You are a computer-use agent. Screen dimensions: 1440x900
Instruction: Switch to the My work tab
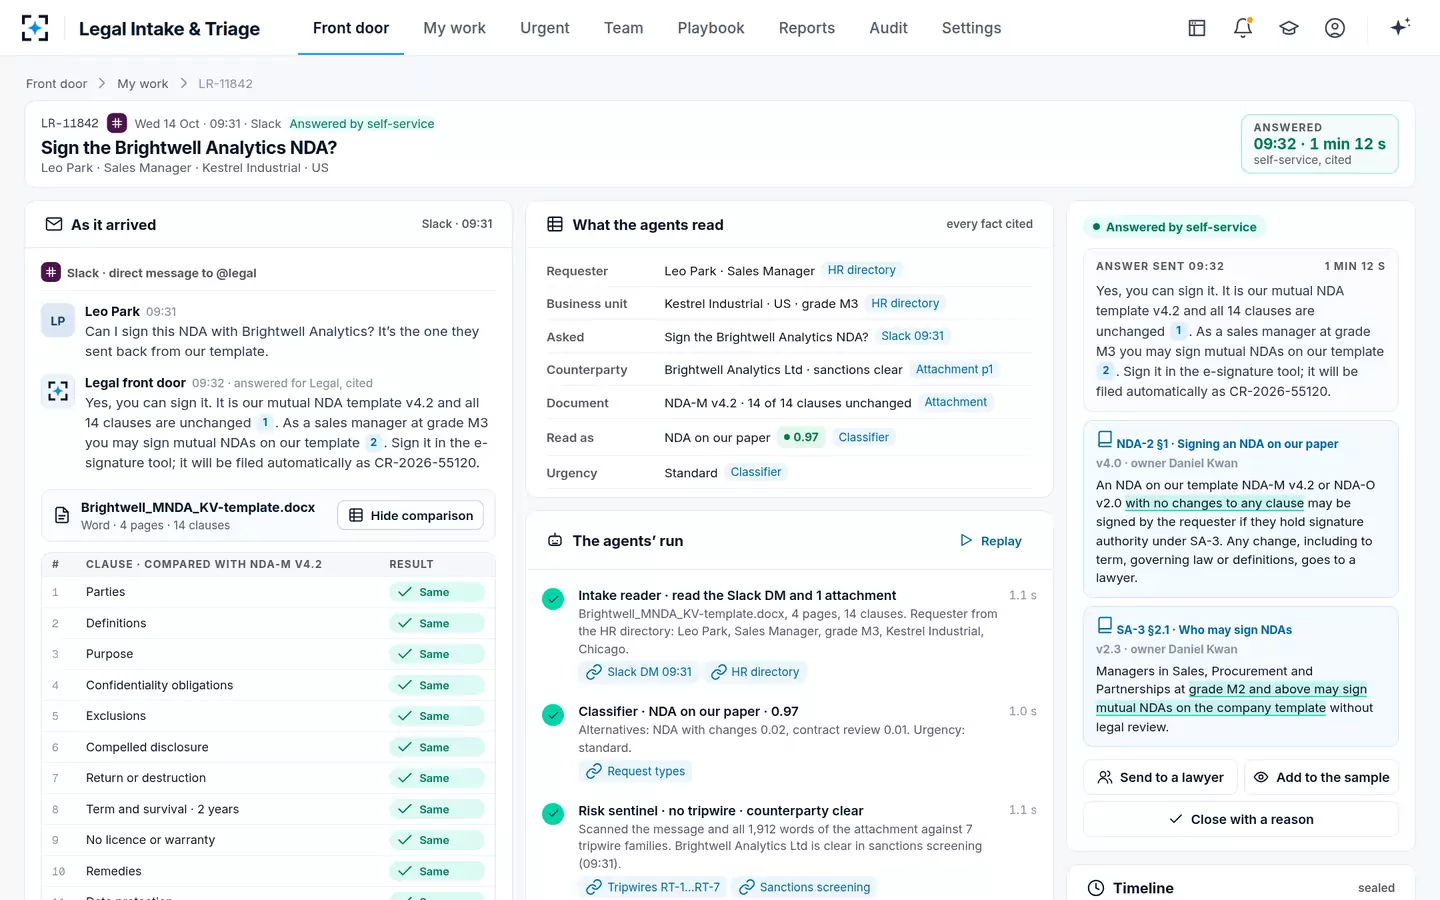454,28
